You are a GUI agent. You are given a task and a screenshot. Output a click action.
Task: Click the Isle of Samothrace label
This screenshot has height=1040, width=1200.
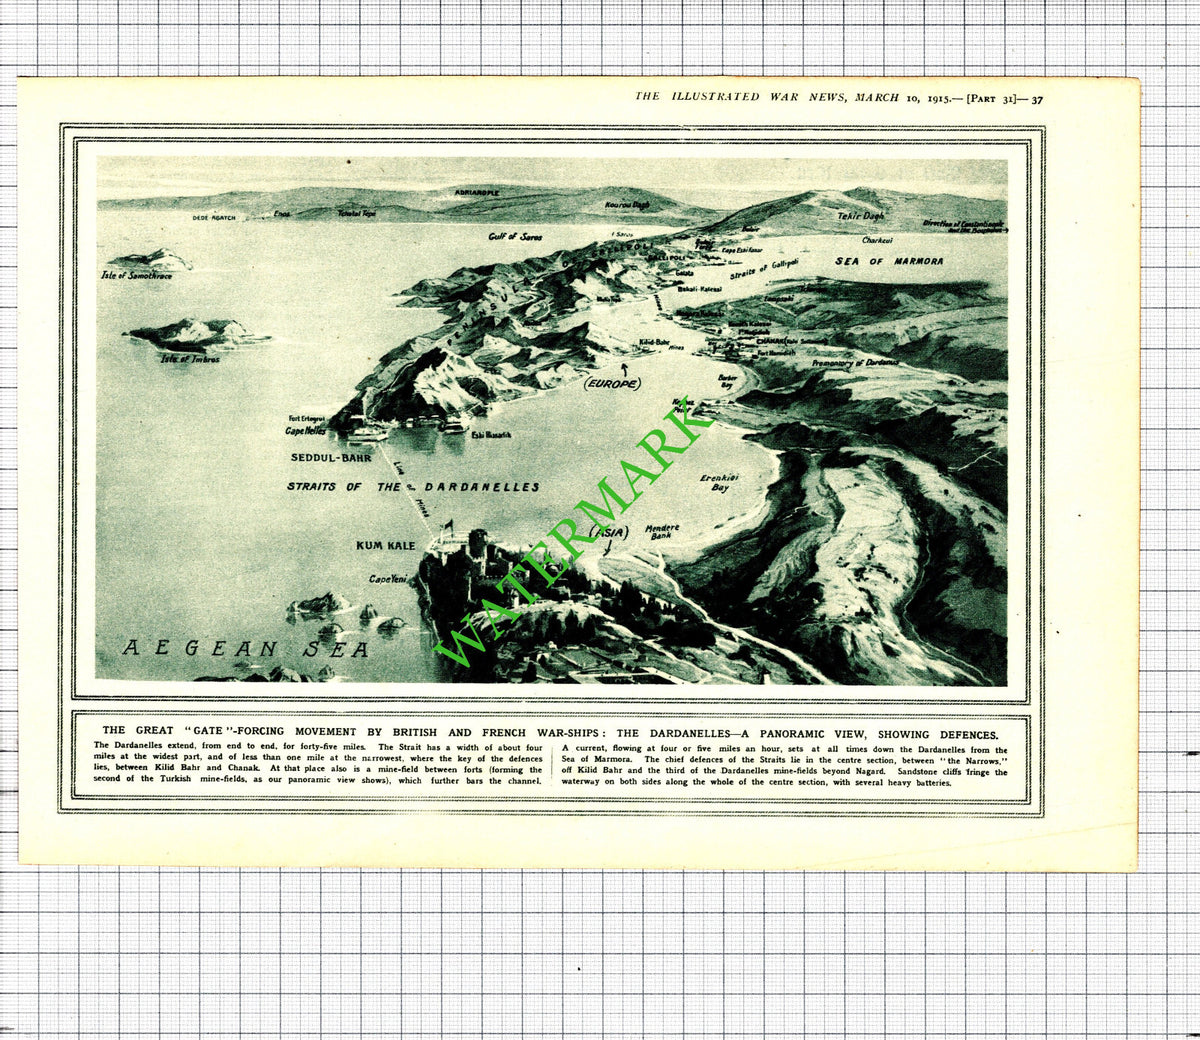[137, 275]
